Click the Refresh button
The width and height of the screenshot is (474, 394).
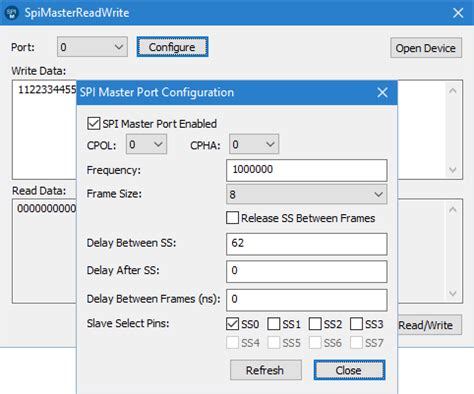coord(266,370)
